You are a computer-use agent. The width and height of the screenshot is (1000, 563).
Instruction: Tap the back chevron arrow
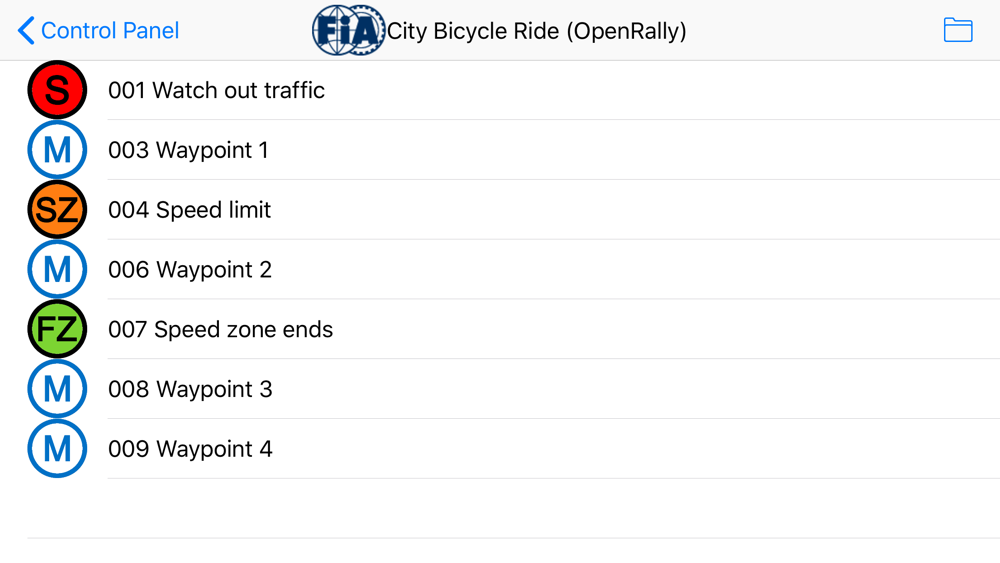tap(26, 31)
